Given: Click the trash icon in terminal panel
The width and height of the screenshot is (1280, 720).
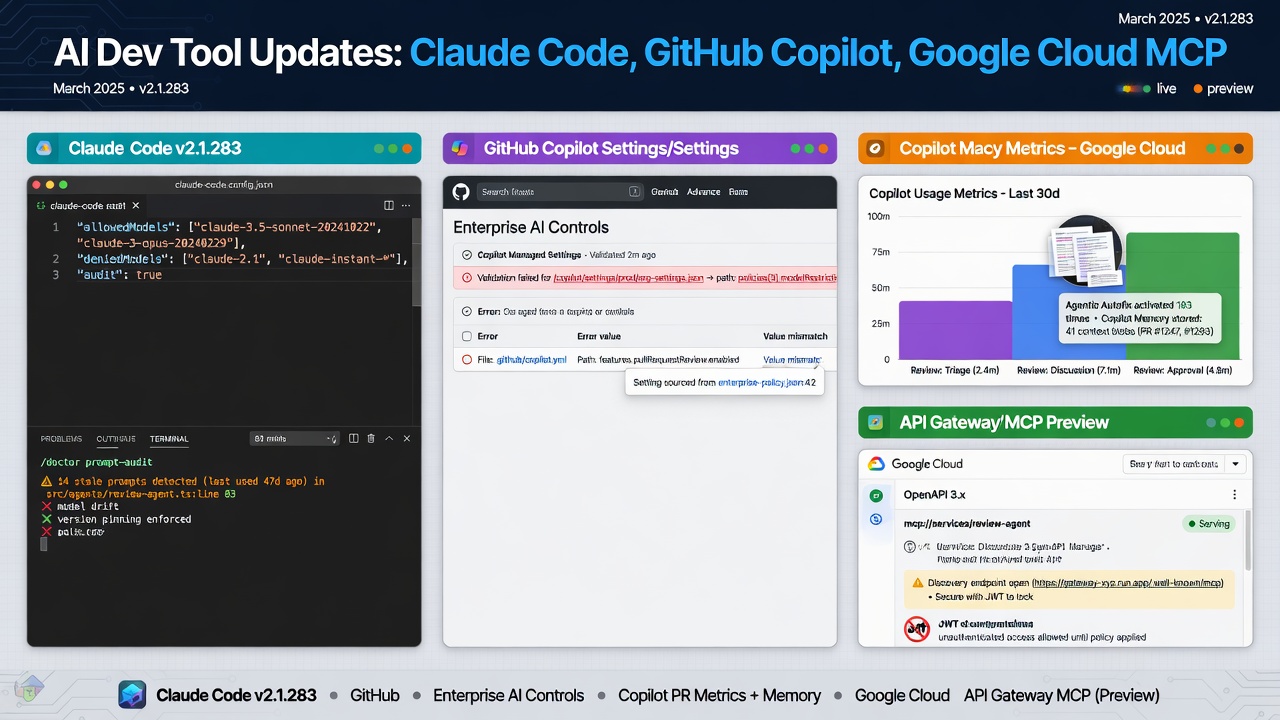Looking at the screenshot, I should (x=371, y=438).
